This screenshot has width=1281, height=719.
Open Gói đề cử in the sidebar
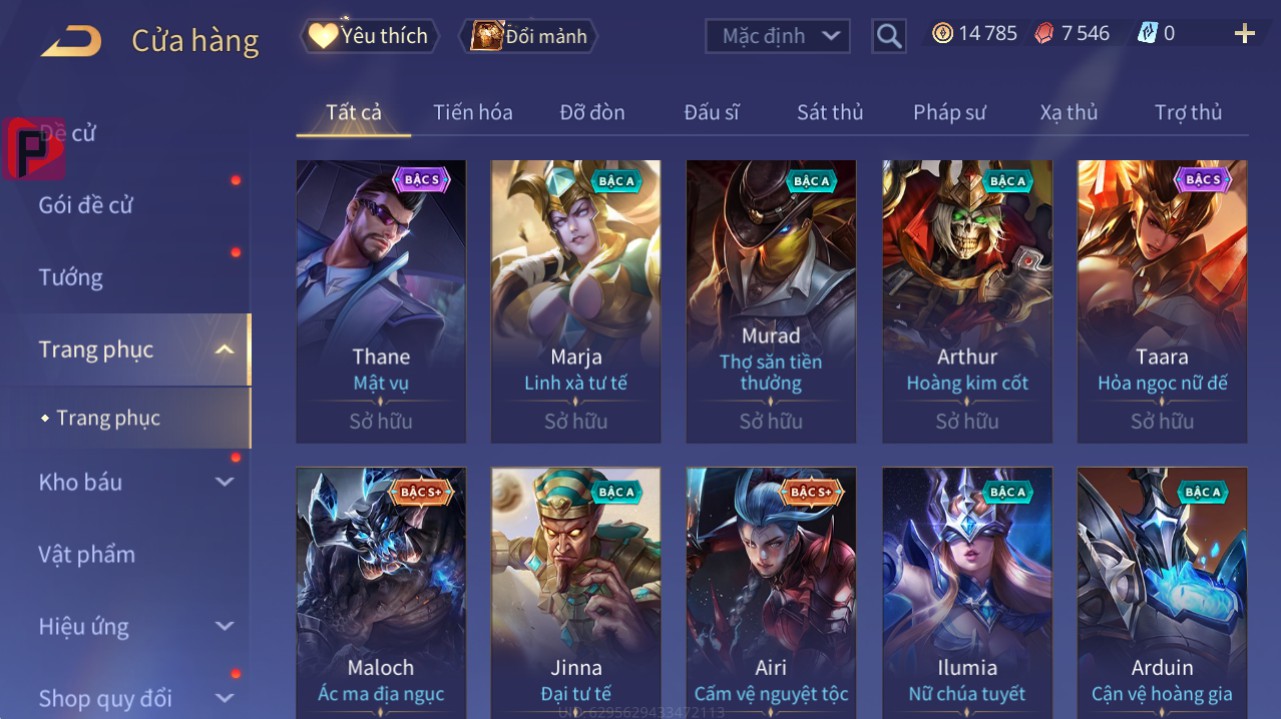[x=86, y=205]
